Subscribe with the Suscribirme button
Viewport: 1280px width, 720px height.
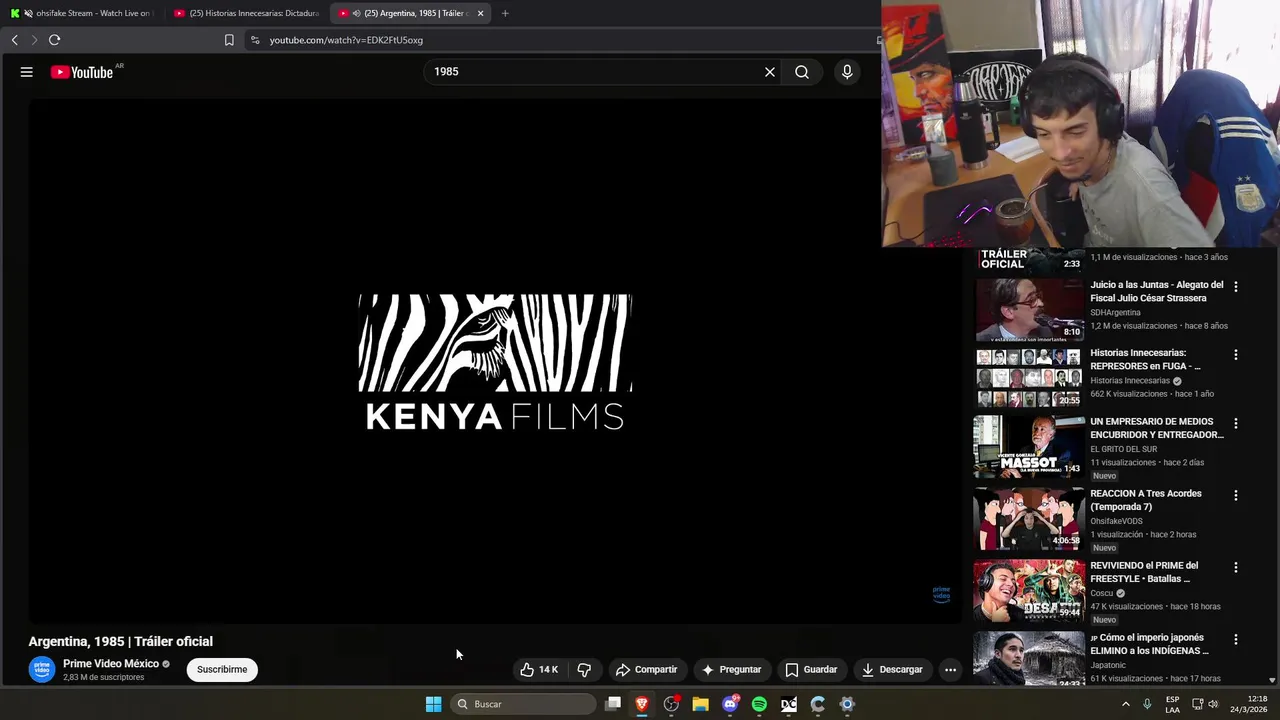[x=222, y=670]
